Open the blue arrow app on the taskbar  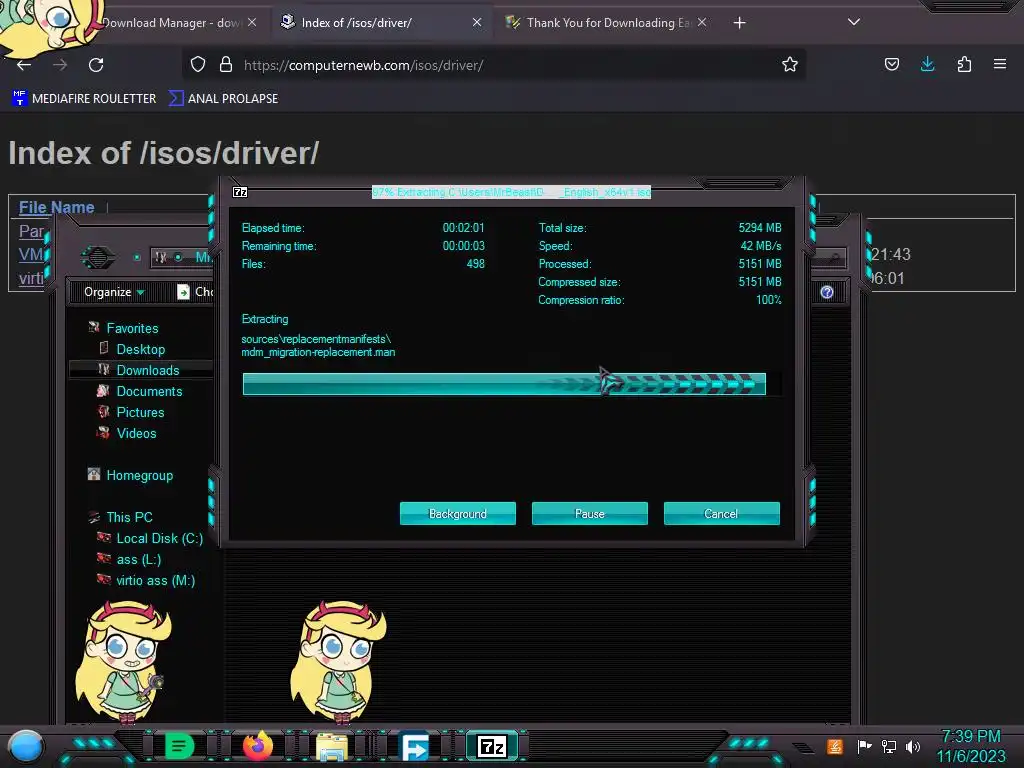click(x=414, y=746)
